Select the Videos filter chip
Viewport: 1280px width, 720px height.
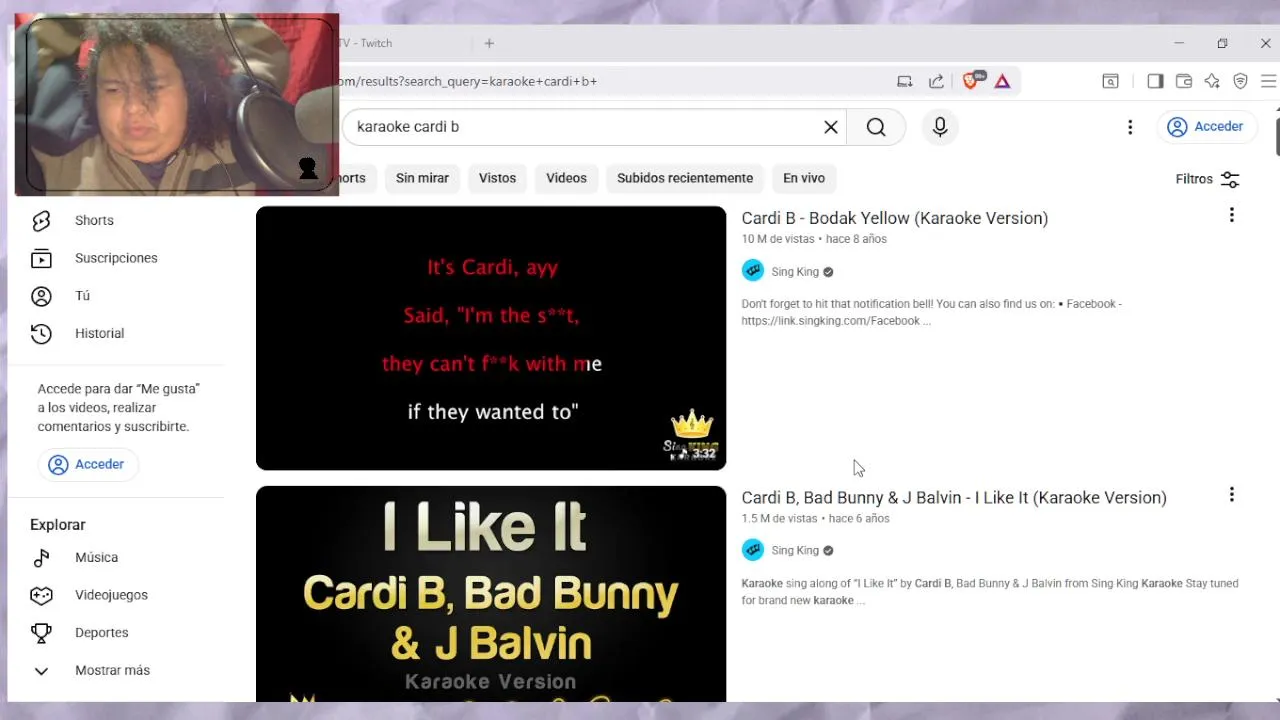pos(566,178)
